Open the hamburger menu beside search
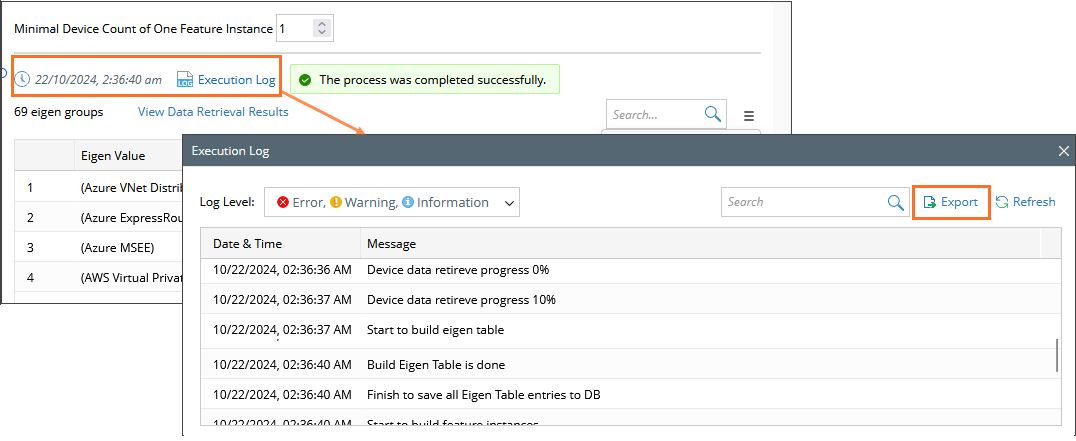 pos(749,116)
